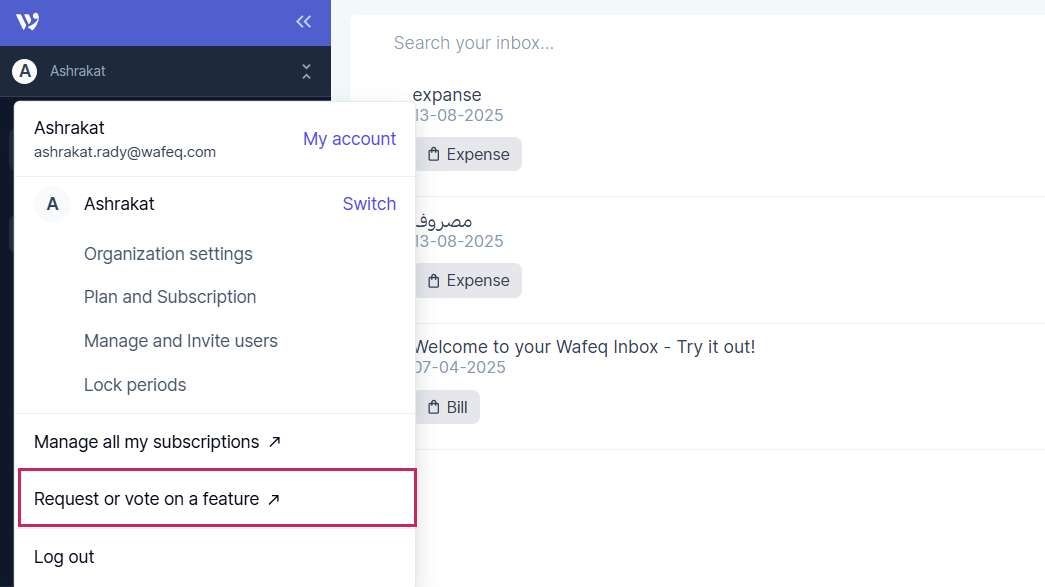Open the Welcome to your Wafeq Inbox message
This screenshot has width=1045, height=587.
[584, 345]
